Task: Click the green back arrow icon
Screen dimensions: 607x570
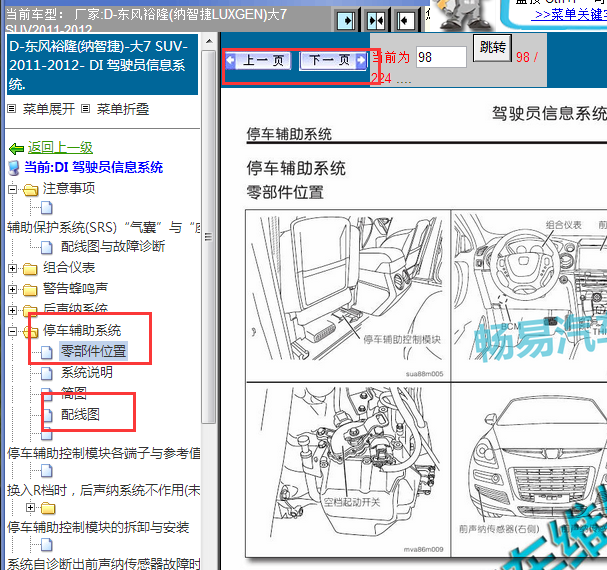Action: tap(16, 148)
